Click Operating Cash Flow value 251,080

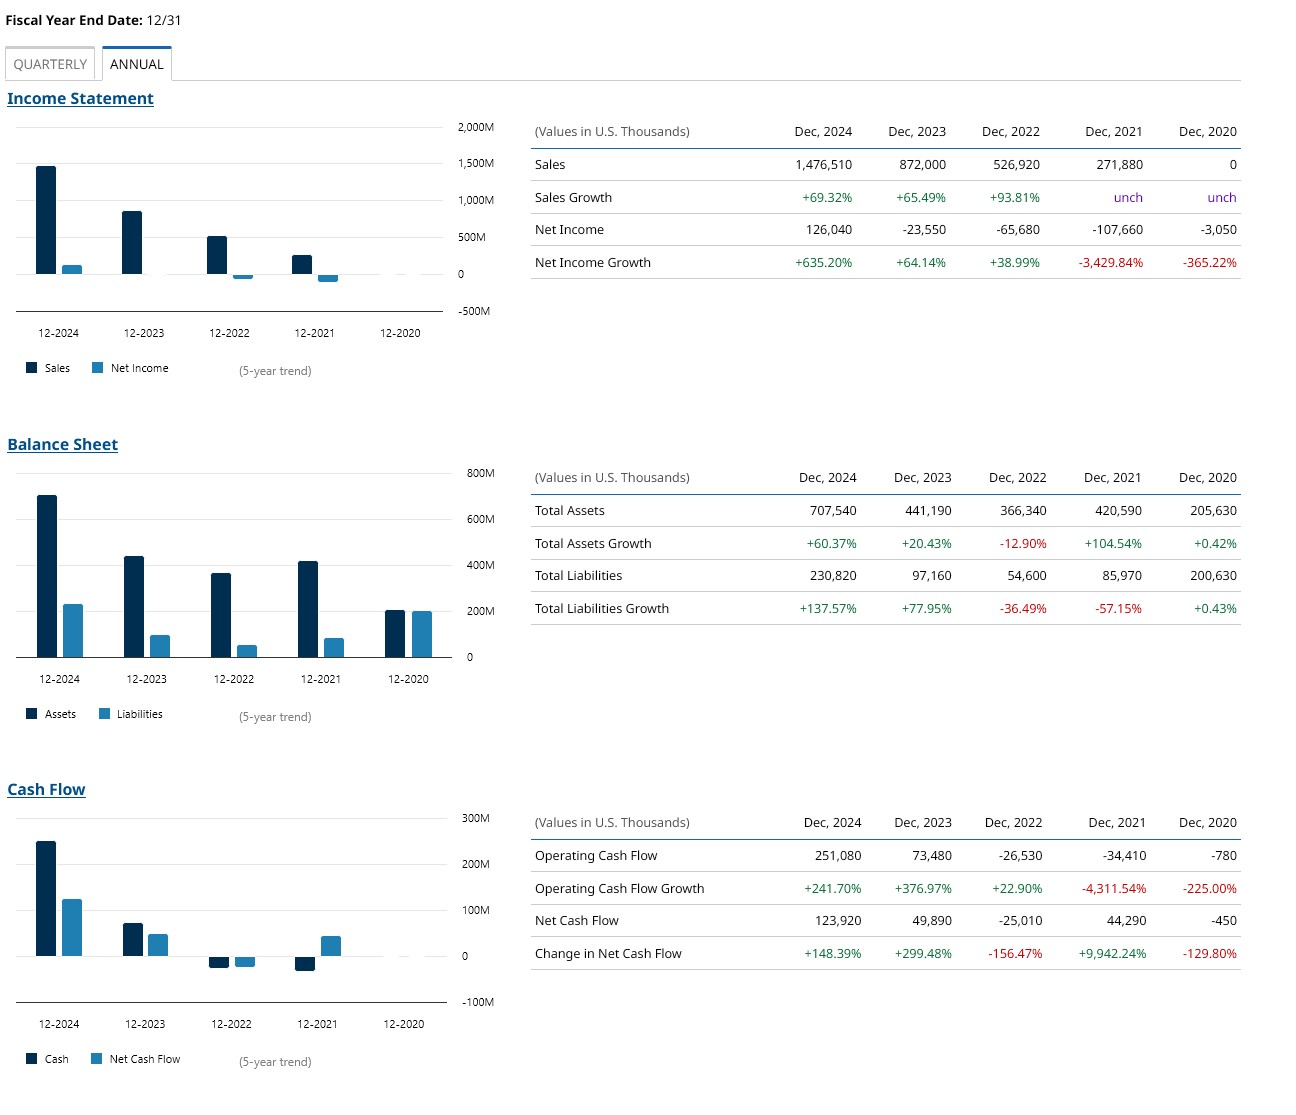point(838,856)
